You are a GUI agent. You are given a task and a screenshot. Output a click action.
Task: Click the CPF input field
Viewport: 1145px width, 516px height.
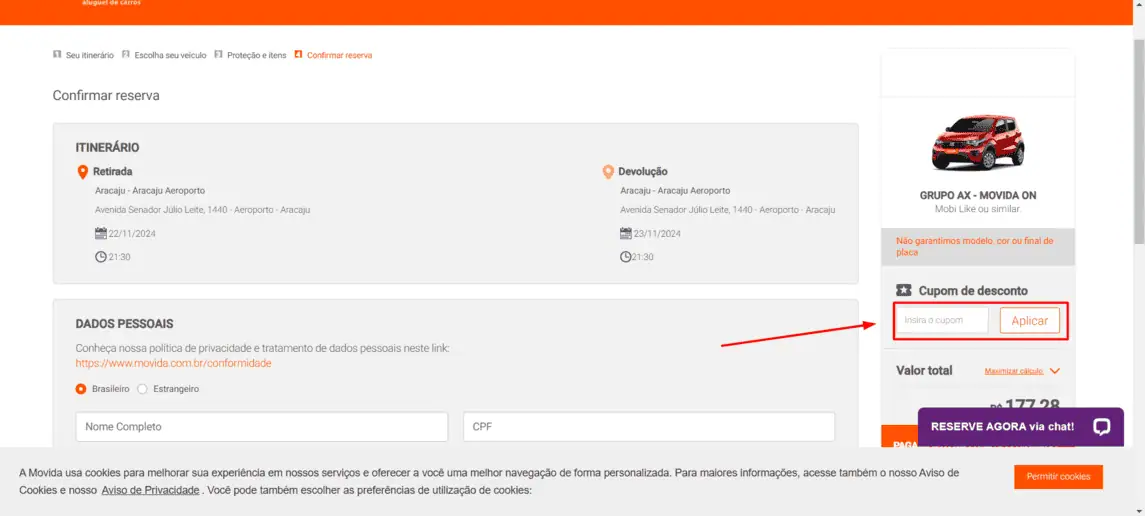(x=648, y=426)
